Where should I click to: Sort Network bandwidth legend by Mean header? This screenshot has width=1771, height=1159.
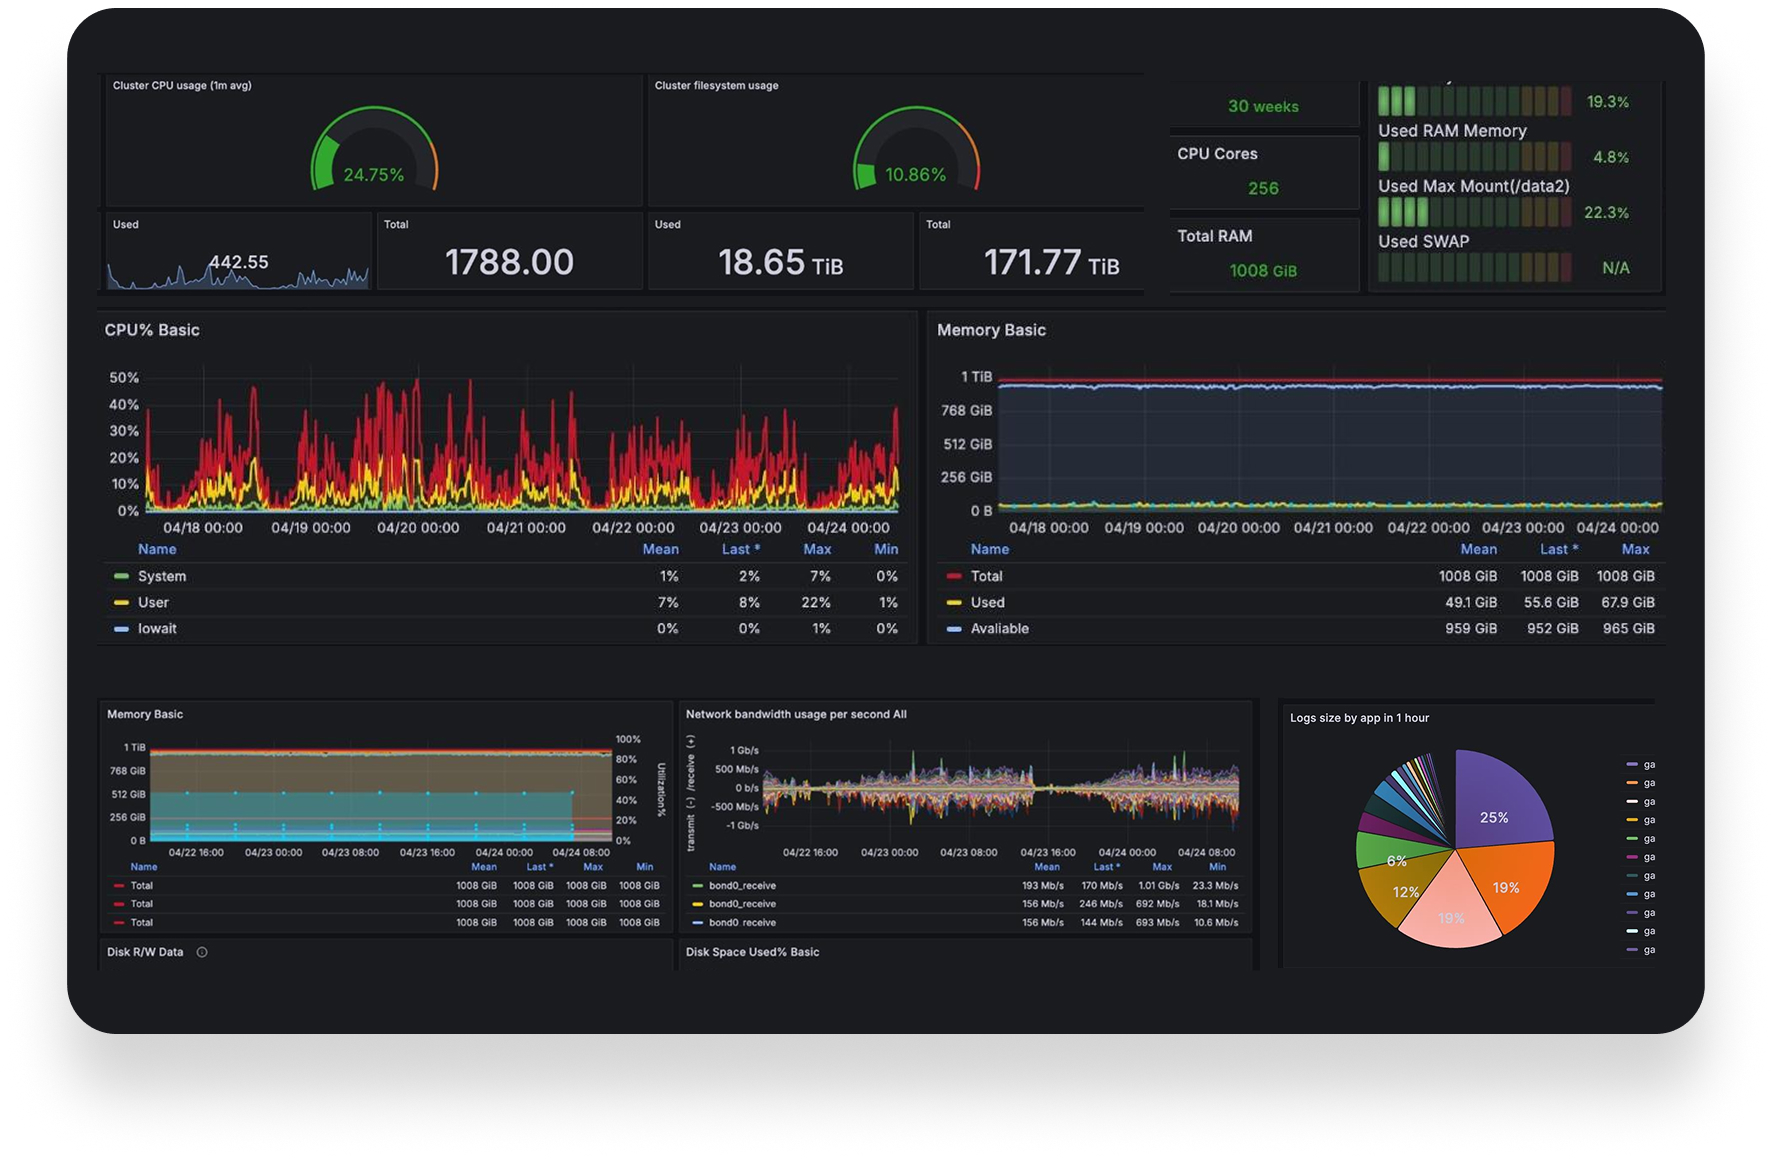(x=1047, y=867)
